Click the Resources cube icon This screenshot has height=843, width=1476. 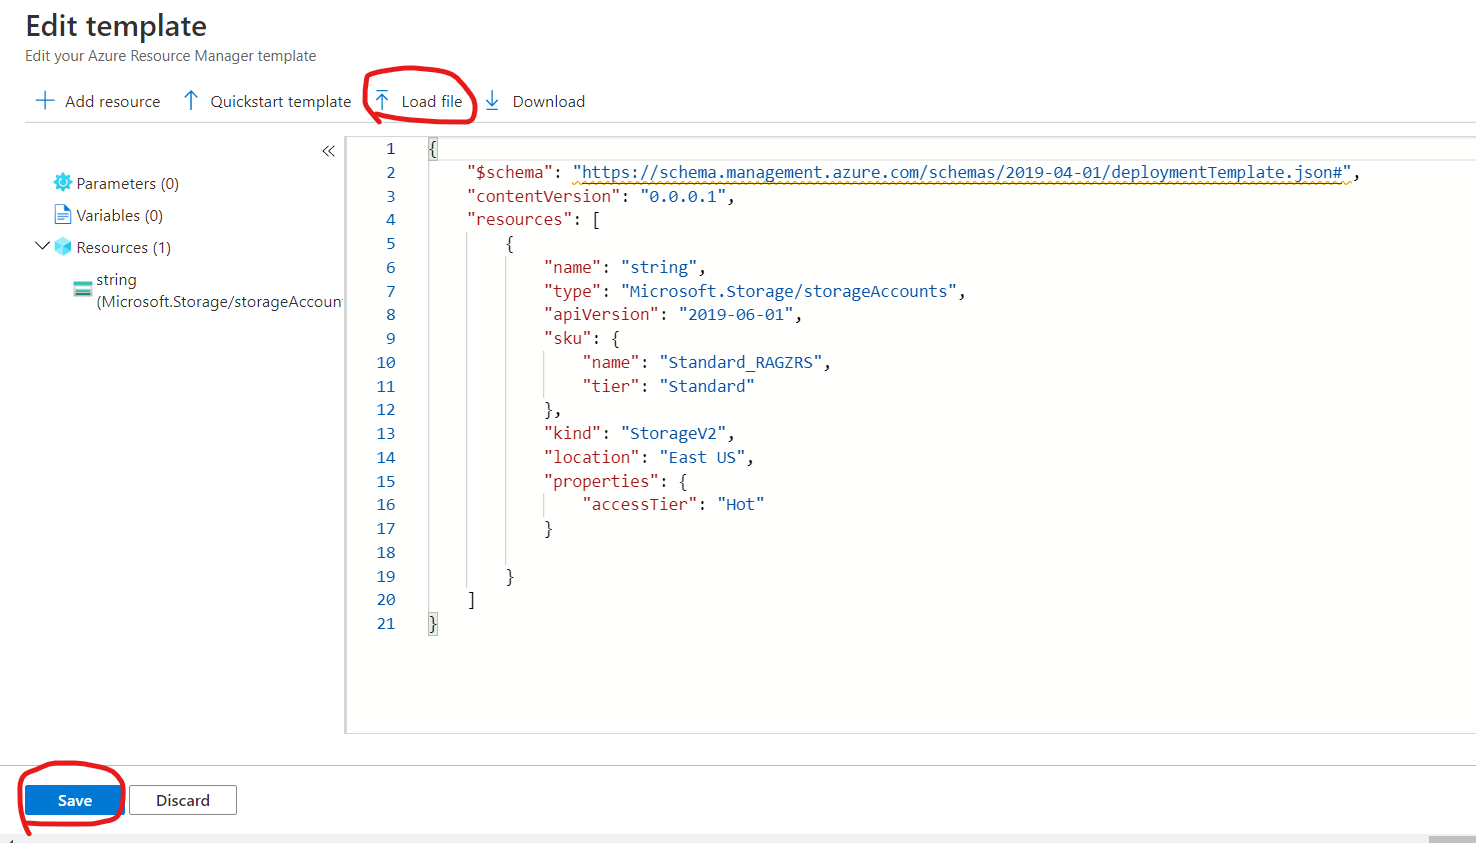[63, 247]
